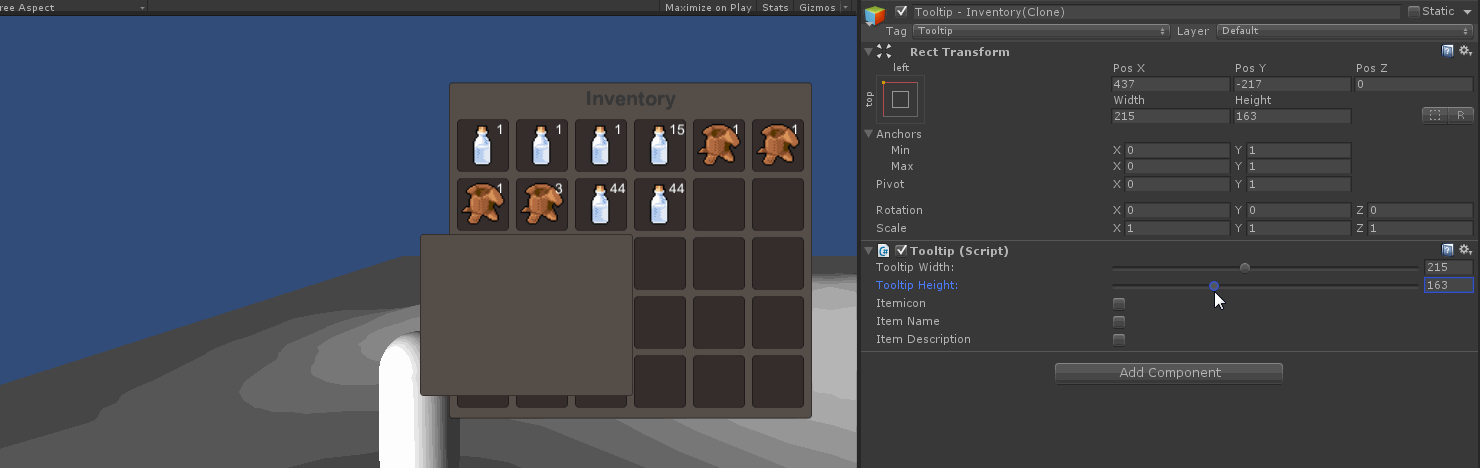Enable the Item Description checkbox
The image size is (1480, 468).
[1119, 339]
